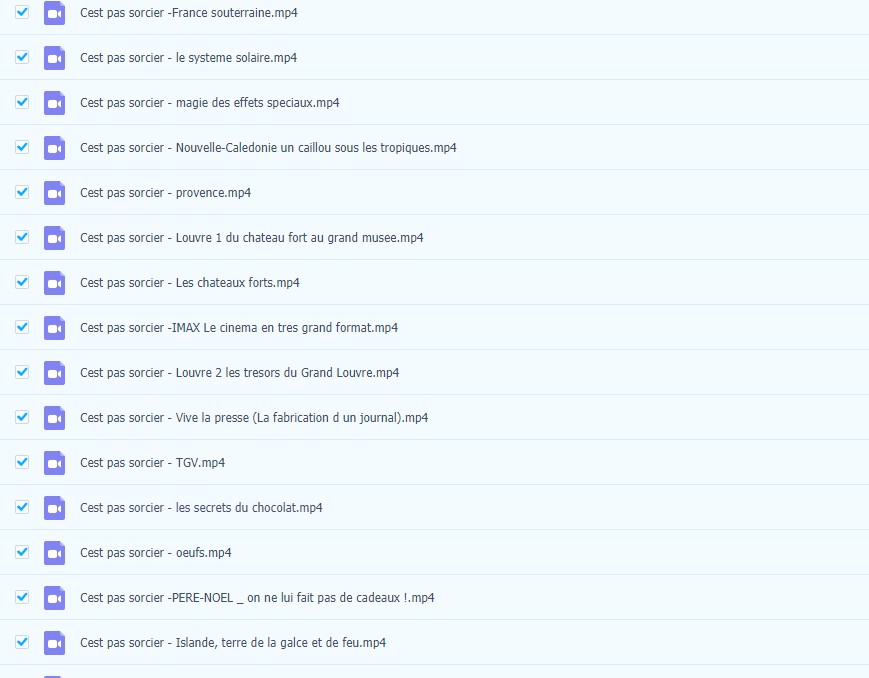Click the PERE-NOEL on ne lui fait filename
The width and height of the screenshot is (869, 678).
coord(257,598)
